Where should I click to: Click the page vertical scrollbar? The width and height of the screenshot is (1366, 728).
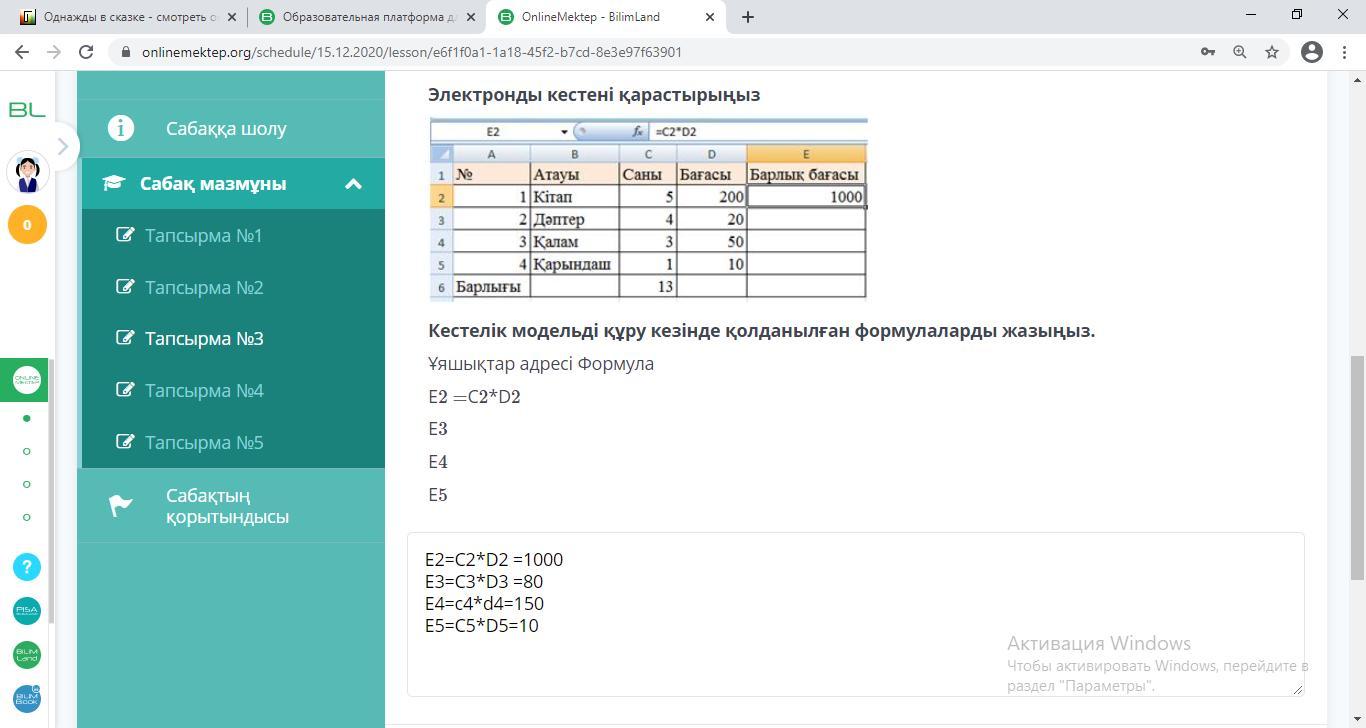1357,466
